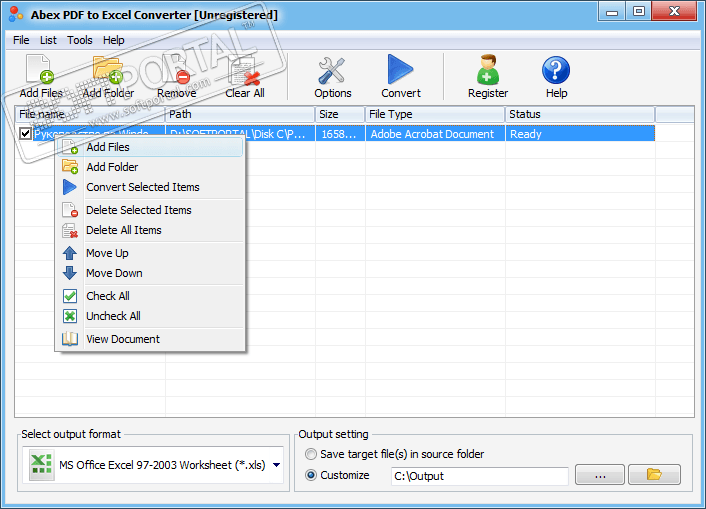The height and width of the screenshot is (509, 706).
Task: Click the Excel icon in output format box
Action: tap(41, 465)
